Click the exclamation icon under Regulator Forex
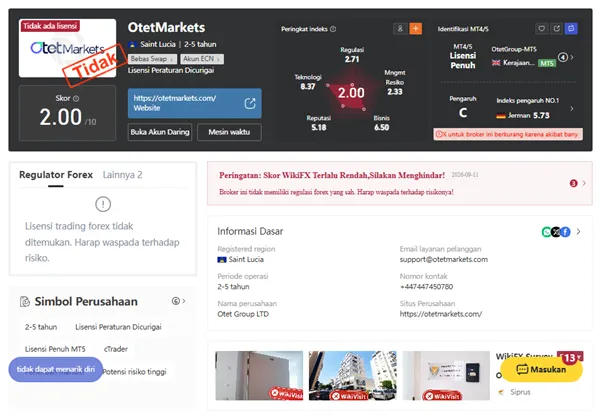Screen dimensions: 601x416 (103, 204)
